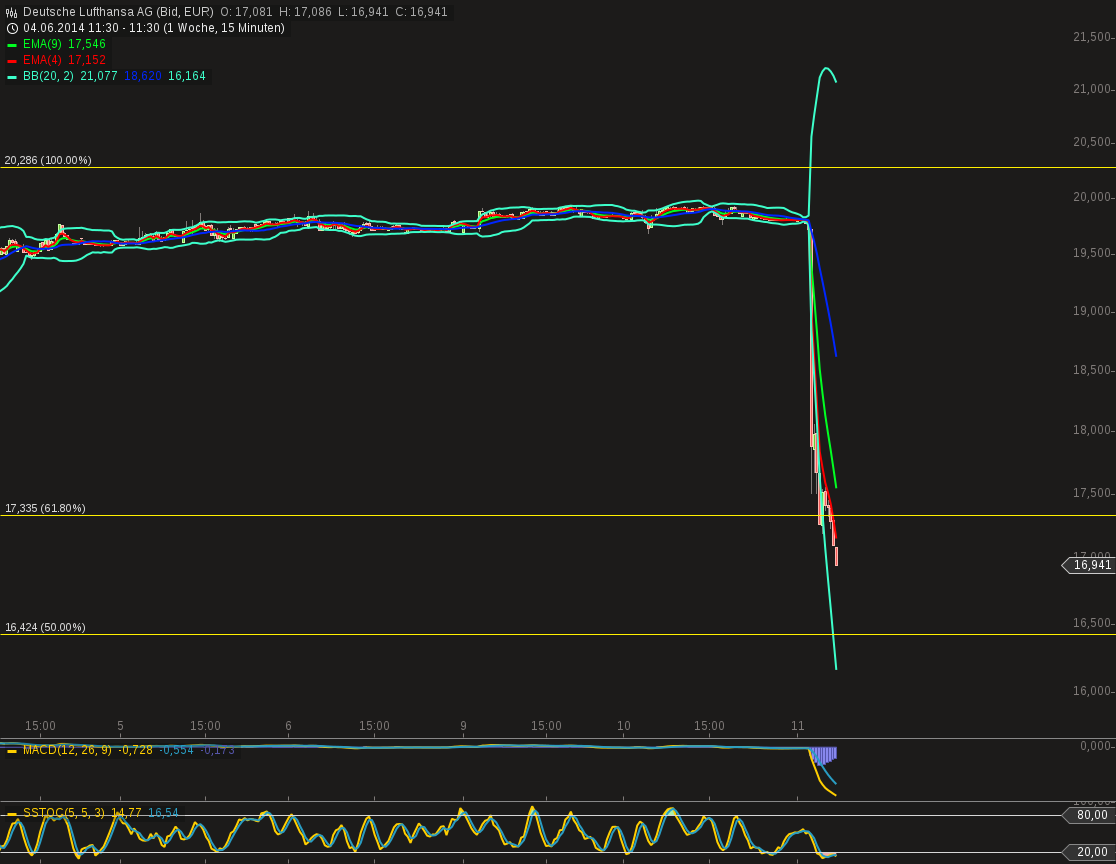Click the 18,500 price axis label
Screen dimensions: 1116x864
[x=1093, y=370]
